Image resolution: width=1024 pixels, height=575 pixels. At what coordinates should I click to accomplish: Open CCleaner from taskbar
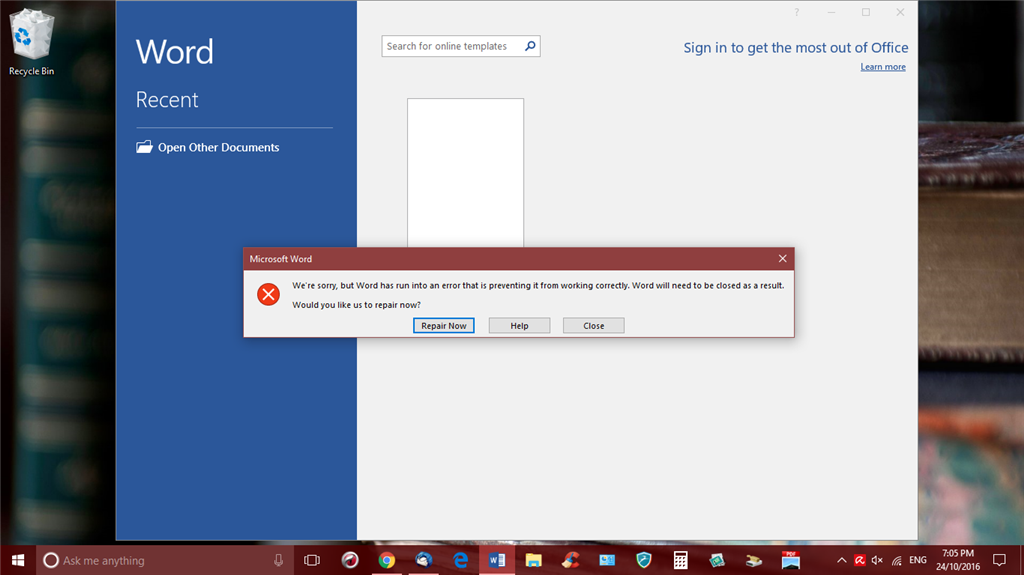570,560
